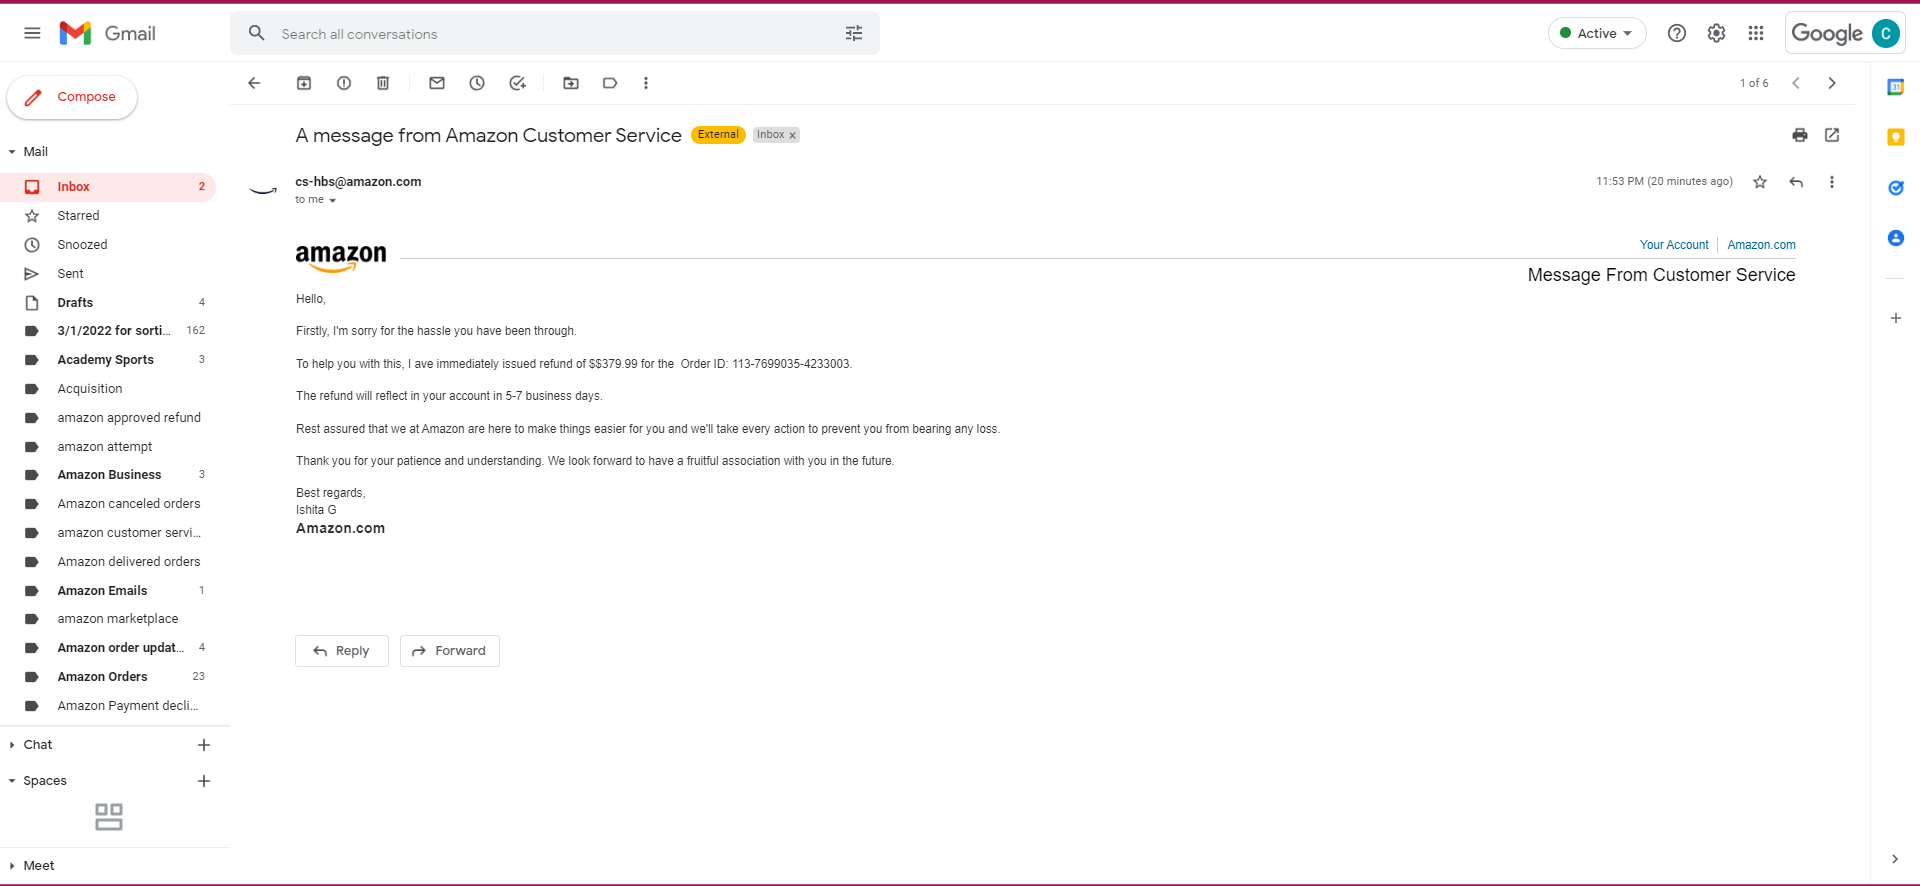Collapse the Spaces section
The height and width of the screenshot is (886, 1920).
pyautogui.click(x=12, y=781)
